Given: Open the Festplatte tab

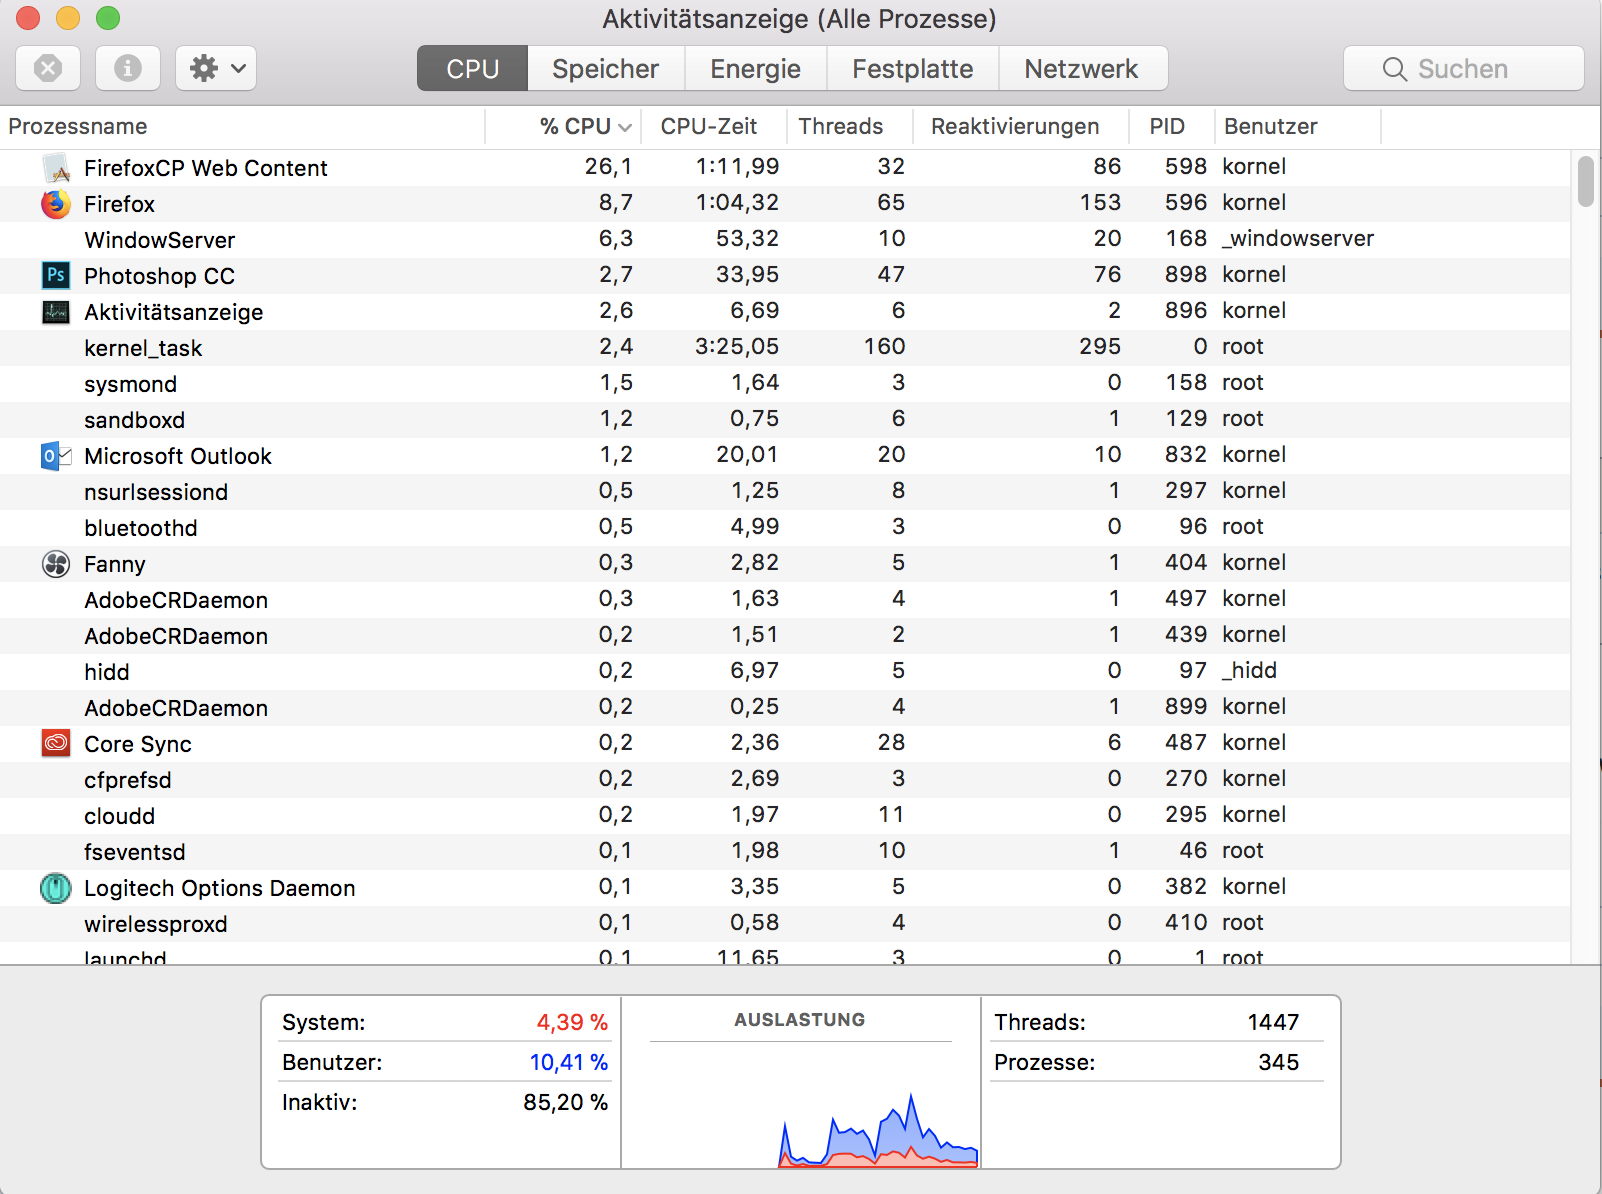Looking at the screenshot, I should (x=913, y=69).
